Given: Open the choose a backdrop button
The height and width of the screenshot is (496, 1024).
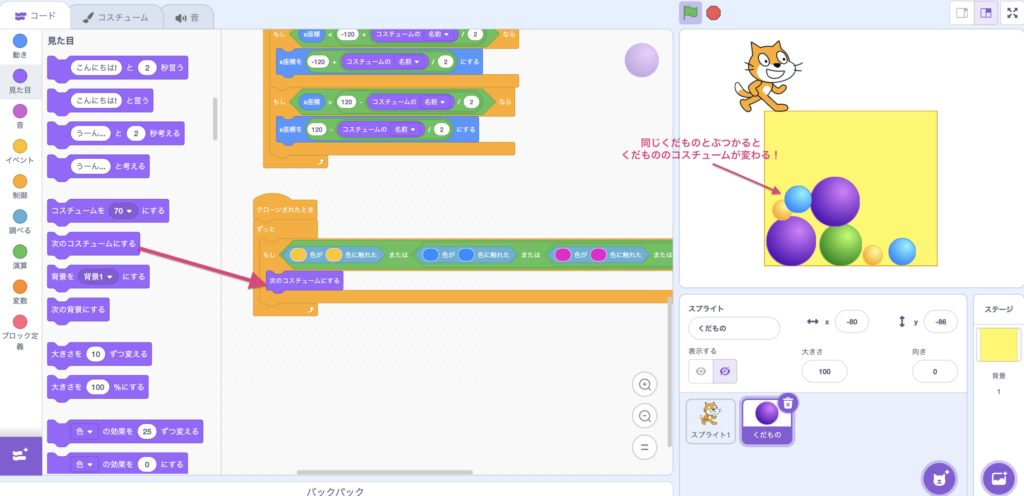Looking at the screenshot, I should pos(999,479).
